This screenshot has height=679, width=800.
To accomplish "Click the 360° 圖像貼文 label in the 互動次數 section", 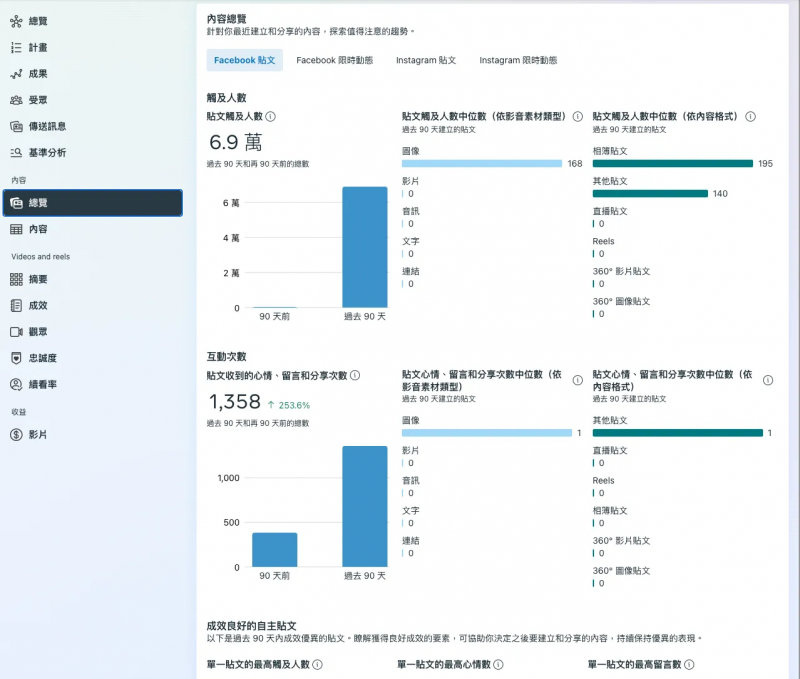I will [621, 571].
